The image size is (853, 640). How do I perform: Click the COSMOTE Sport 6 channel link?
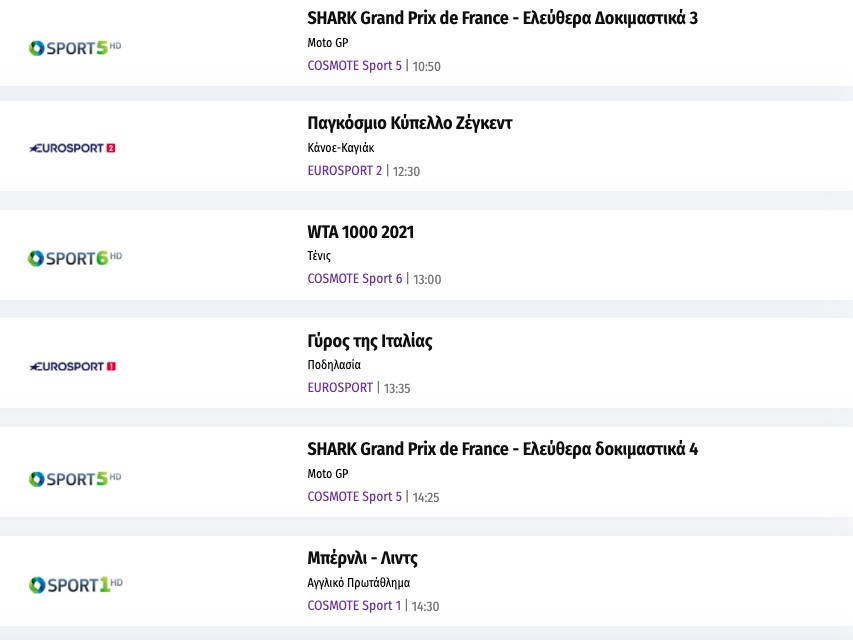point(354,279)
